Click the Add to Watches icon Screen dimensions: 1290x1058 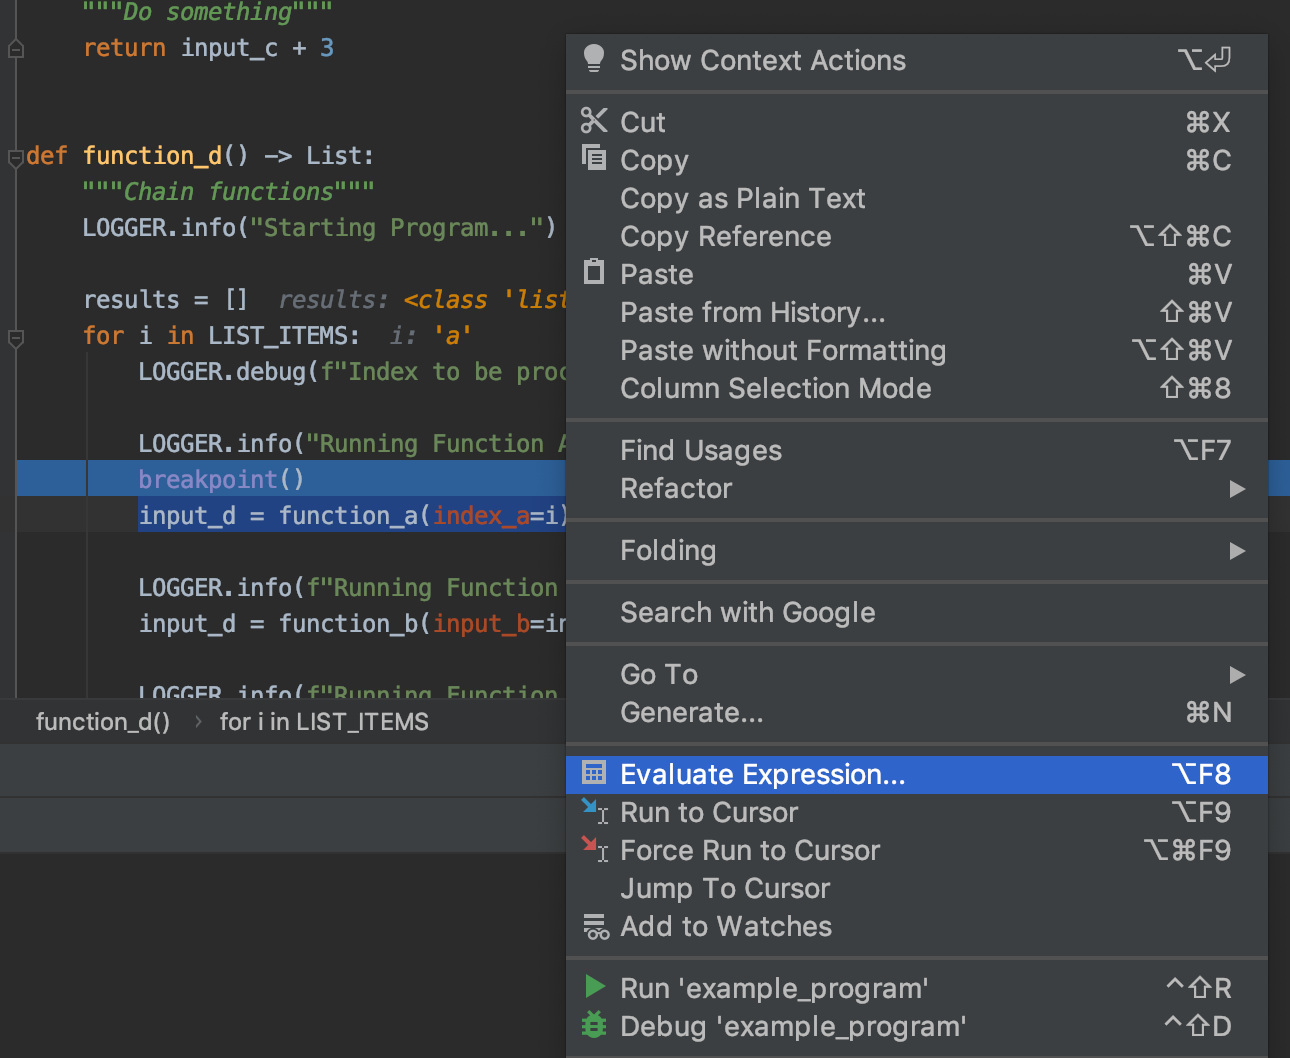595,926
